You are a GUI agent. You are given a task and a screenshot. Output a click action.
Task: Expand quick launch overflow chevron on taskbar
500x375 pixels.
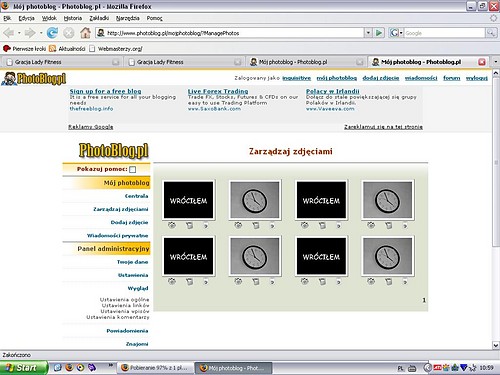pos(110,365)
